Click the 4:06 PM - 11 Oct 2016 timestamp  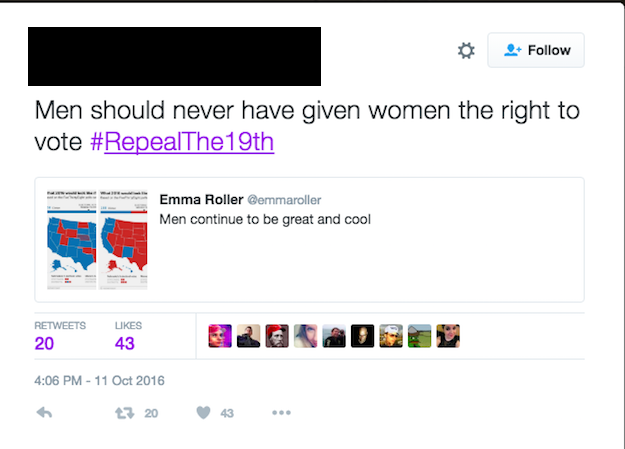pos(99,381)
